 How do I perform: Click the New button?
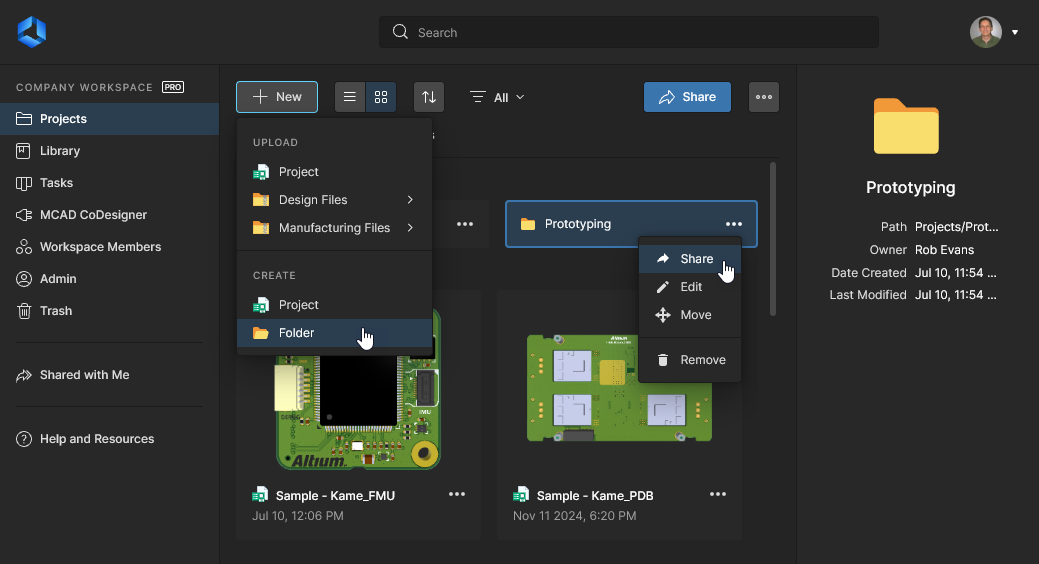[277, 97]
